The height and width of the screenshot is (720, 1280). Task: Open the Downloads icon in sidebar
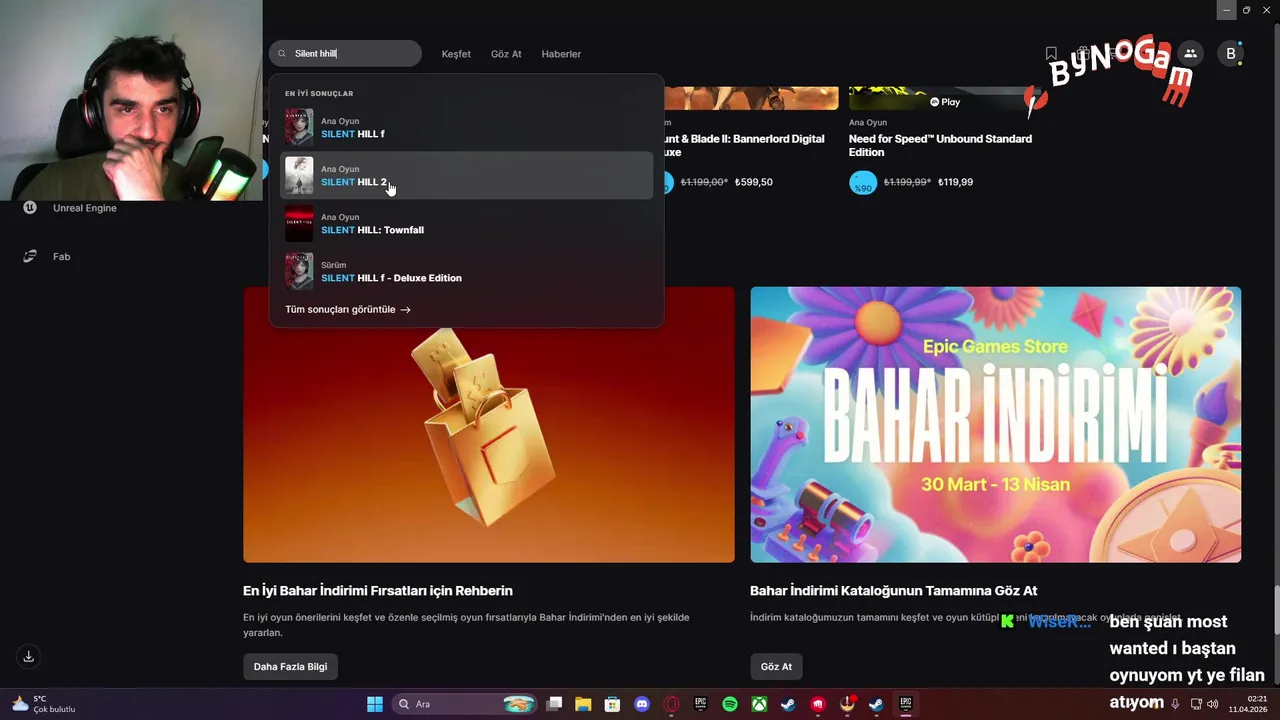click(29, 657)
